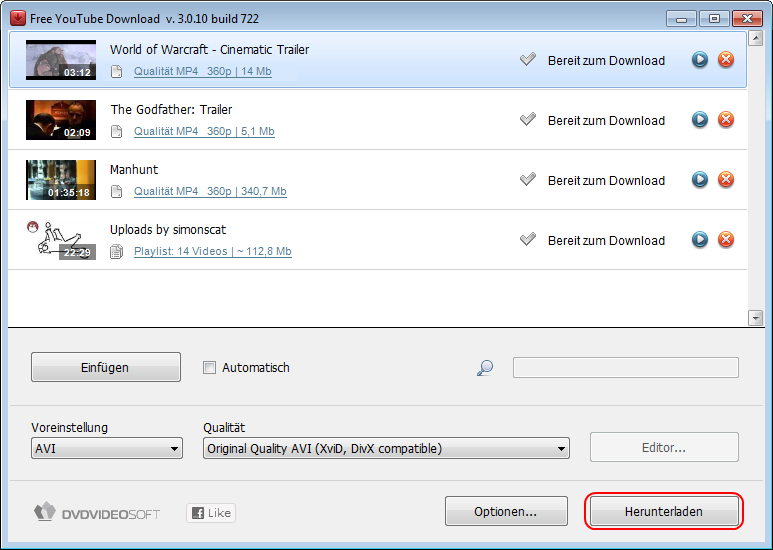Click Bereit zum Download status for Manhunt
Viewport: 773px width, 550px height.
pyautogui.click(x=606, y=181)
